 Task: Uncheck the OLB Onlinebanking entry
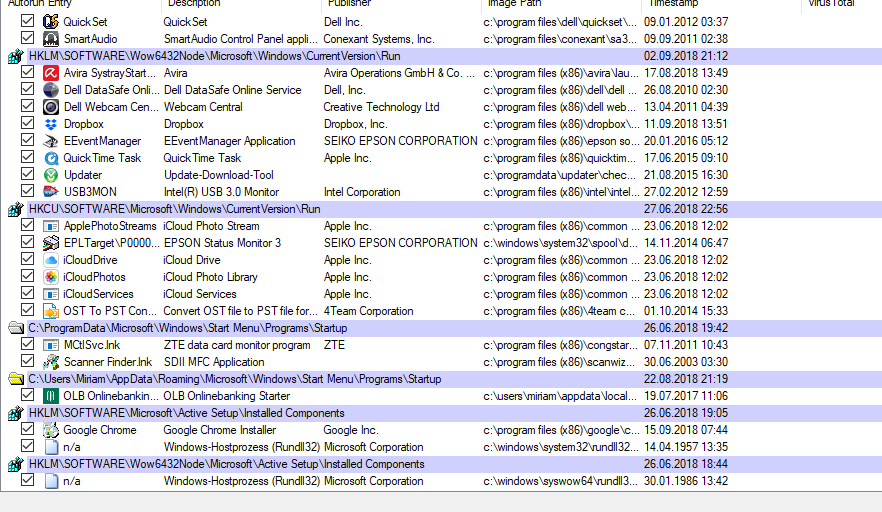(x=27, y=395)
